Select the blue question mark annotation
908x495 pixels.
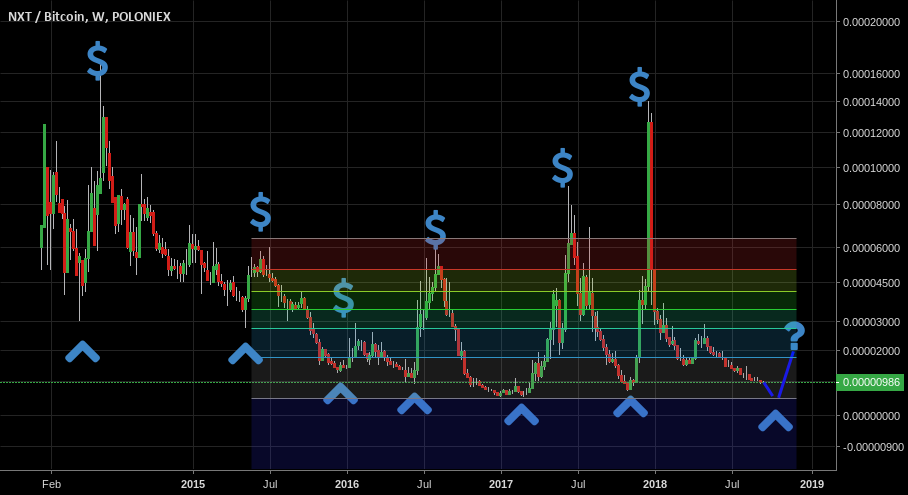coord(794,336)
